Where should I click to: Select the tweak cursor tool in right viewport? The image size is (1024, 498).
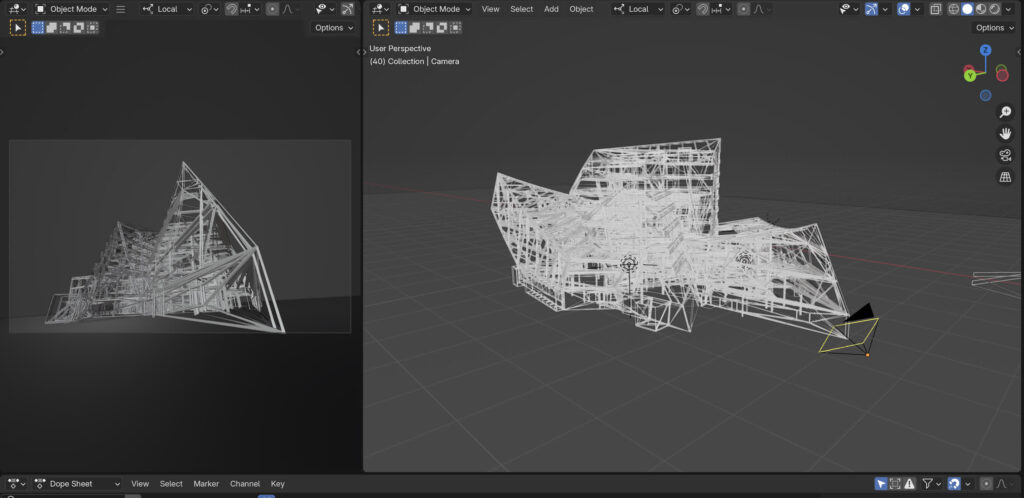point(381,28)
